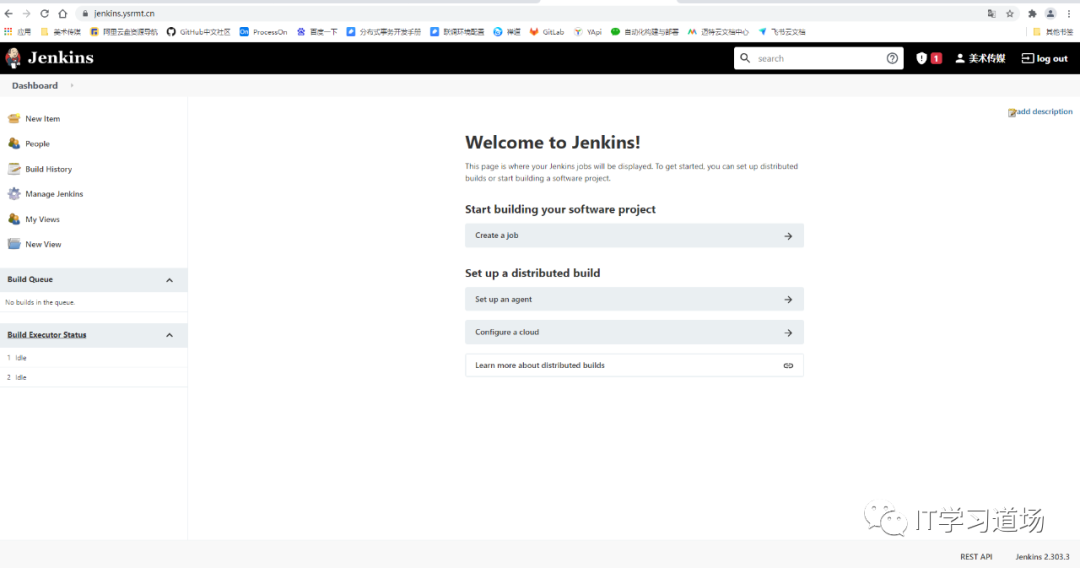Go back with the browser back arrow

pyautogui.click(x=9, y=14)
